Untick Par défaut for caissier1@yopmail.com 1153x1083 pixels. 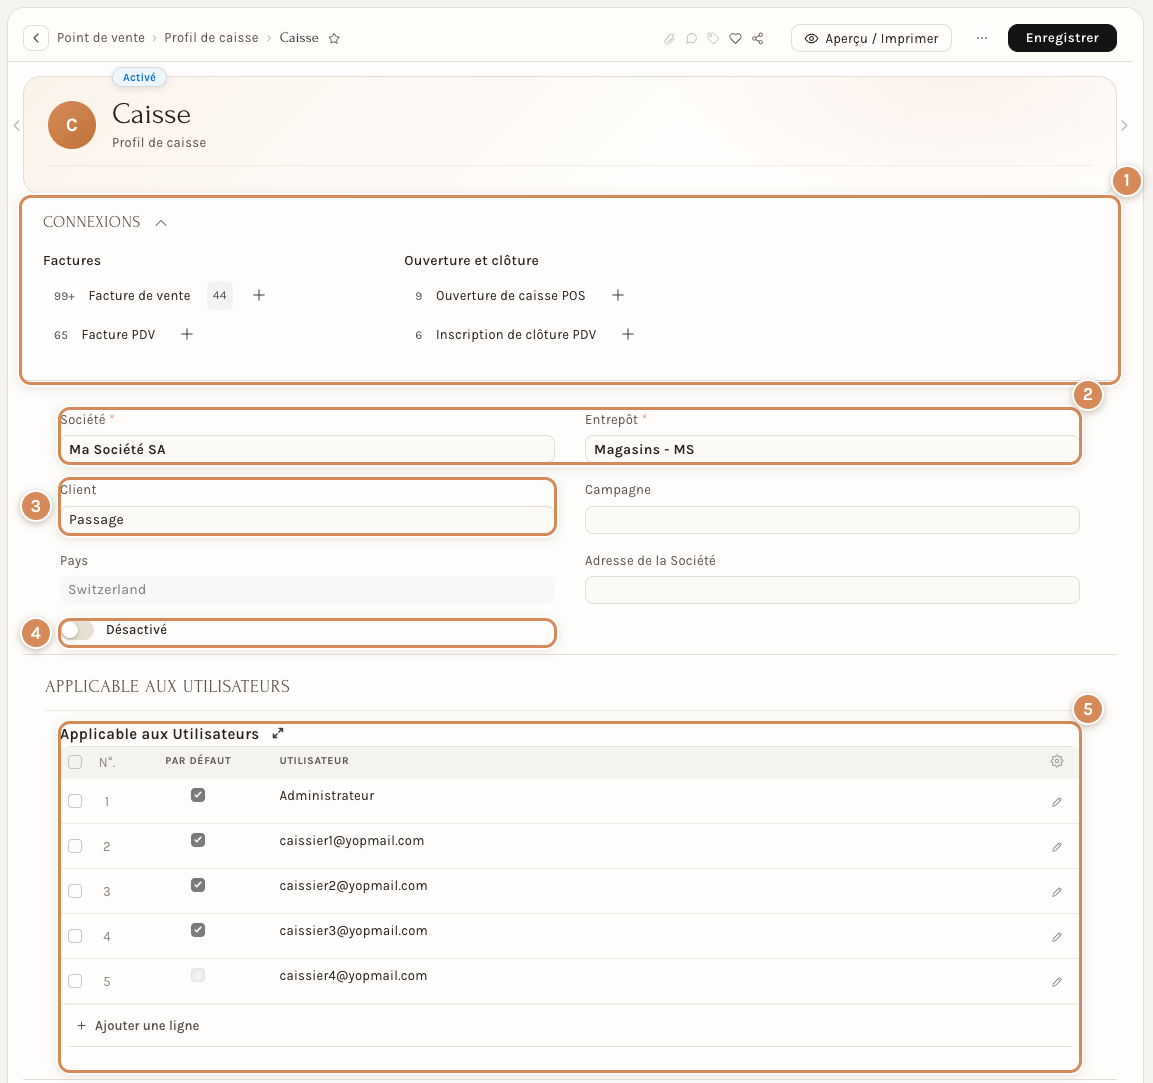pos(198,840)
